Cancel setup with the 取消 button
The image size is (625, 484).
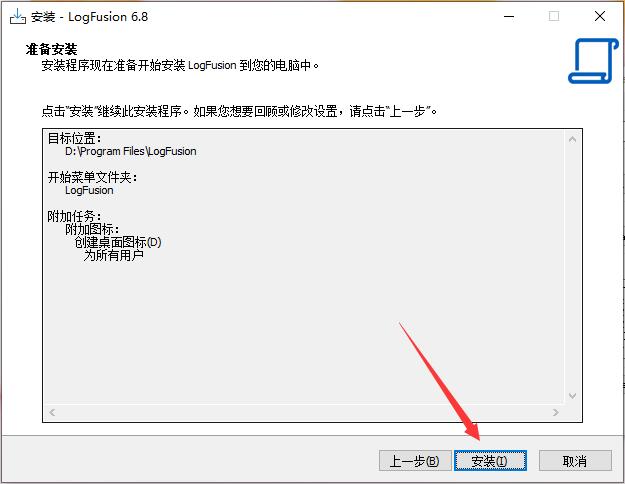click(575, 461)
